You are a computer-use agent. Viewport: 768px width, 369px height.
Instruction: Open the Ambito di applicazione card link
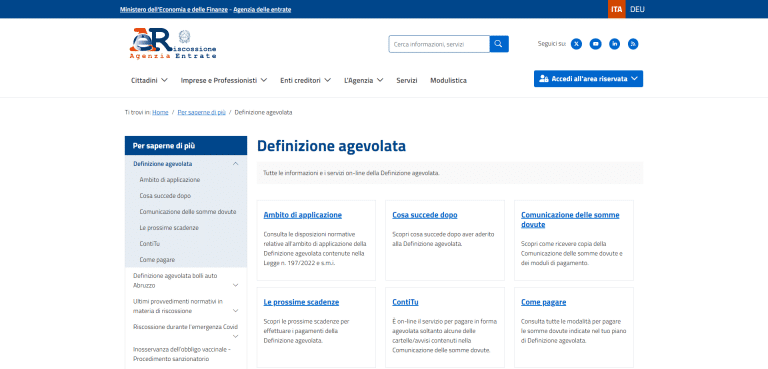303,215
